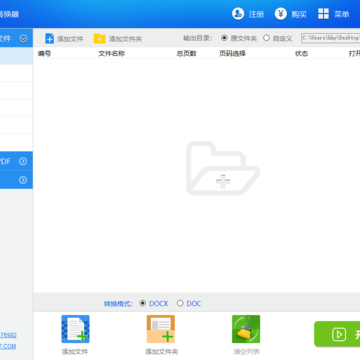Viewport: 360px width, 360px height.
Task: Click the 购买 yen purchase icon
Action: click(281, 14)
